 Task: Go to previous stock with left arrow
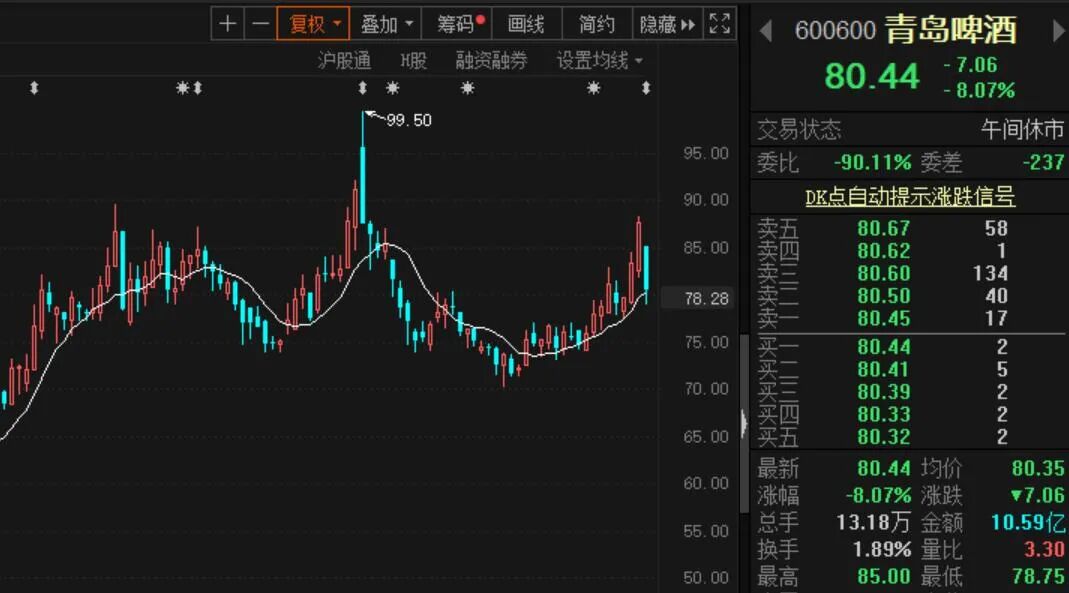point(766,30)
